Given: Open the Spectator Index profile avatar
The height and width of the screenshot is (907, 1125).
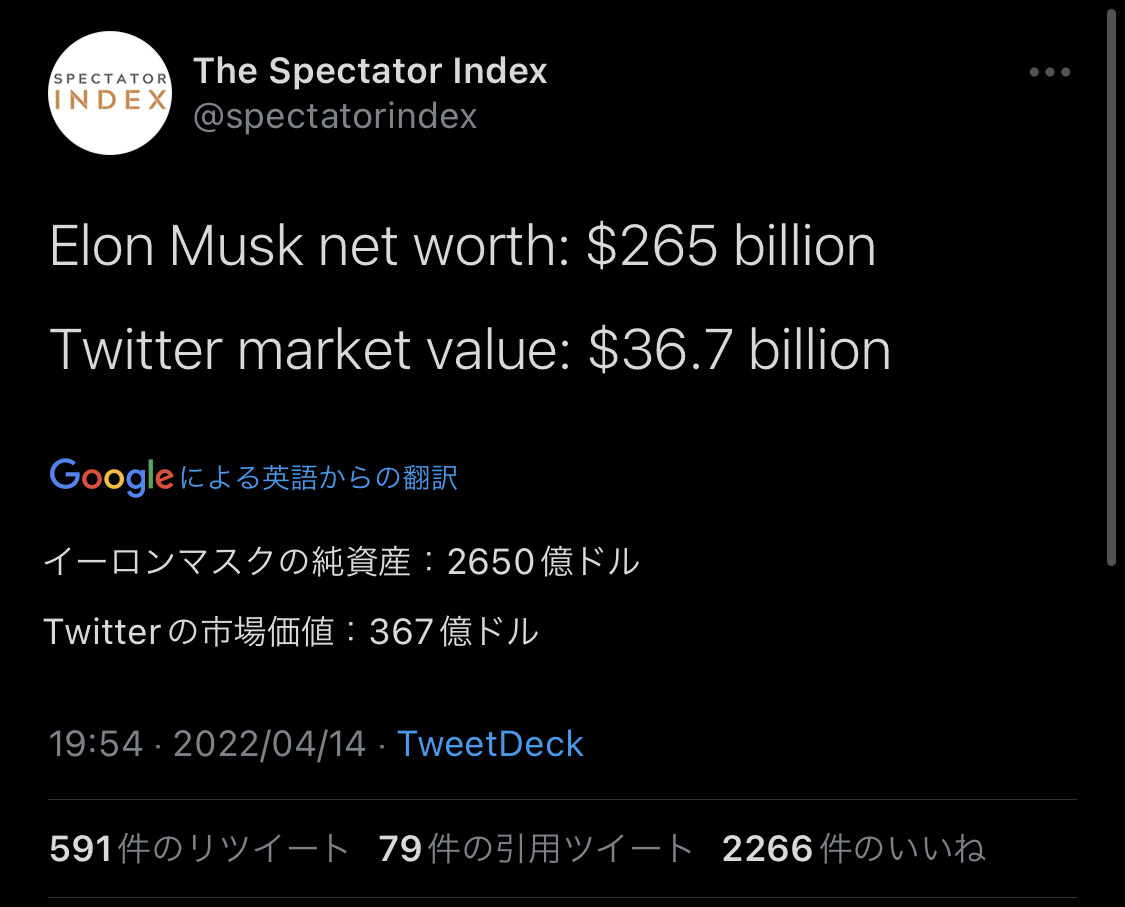Looking at the screenshot, I should 110,93.
